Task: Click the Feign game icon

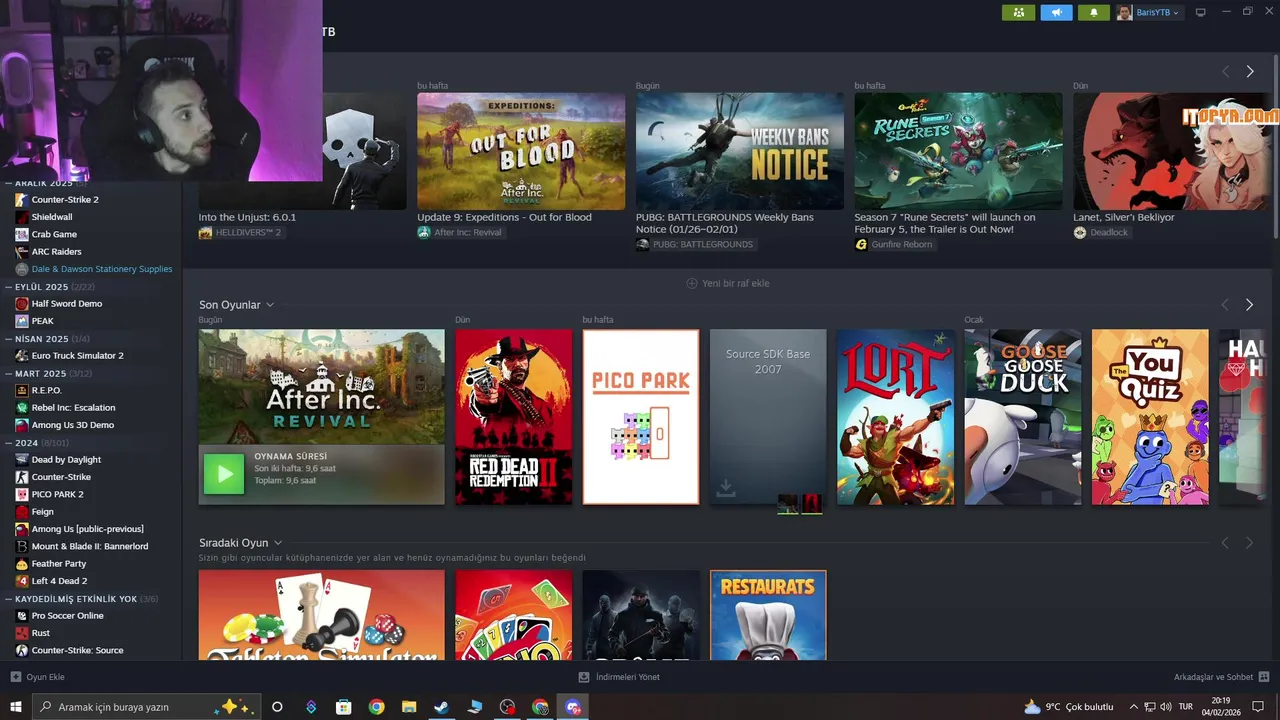Action: (x=22, y=512)
